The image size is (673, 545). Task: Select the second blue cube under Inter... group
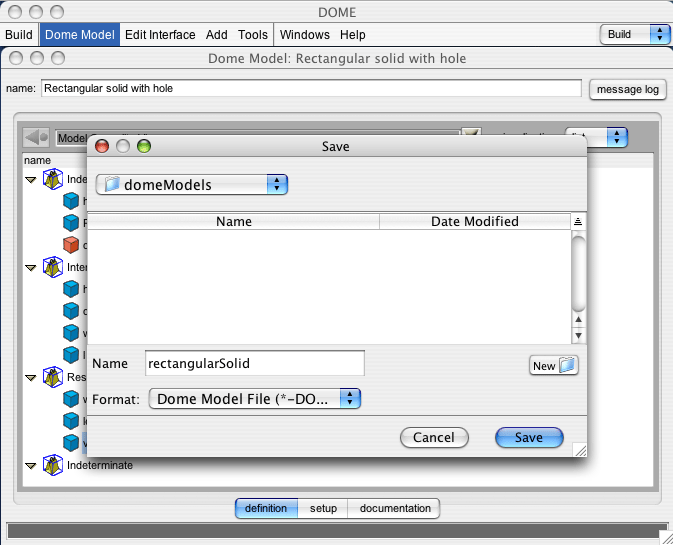pos(71,311)
